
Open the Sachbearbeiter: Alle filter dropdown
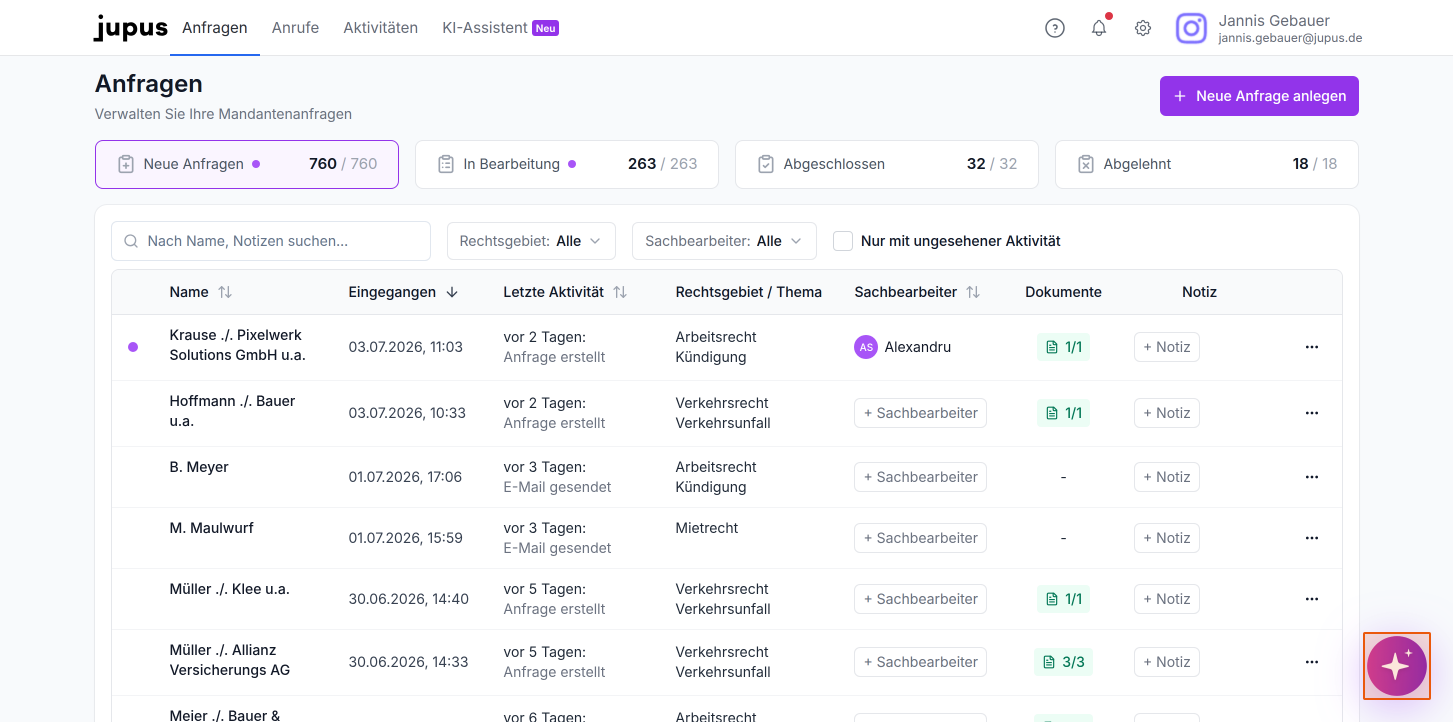pyautogui.click(x=724, y=241)
